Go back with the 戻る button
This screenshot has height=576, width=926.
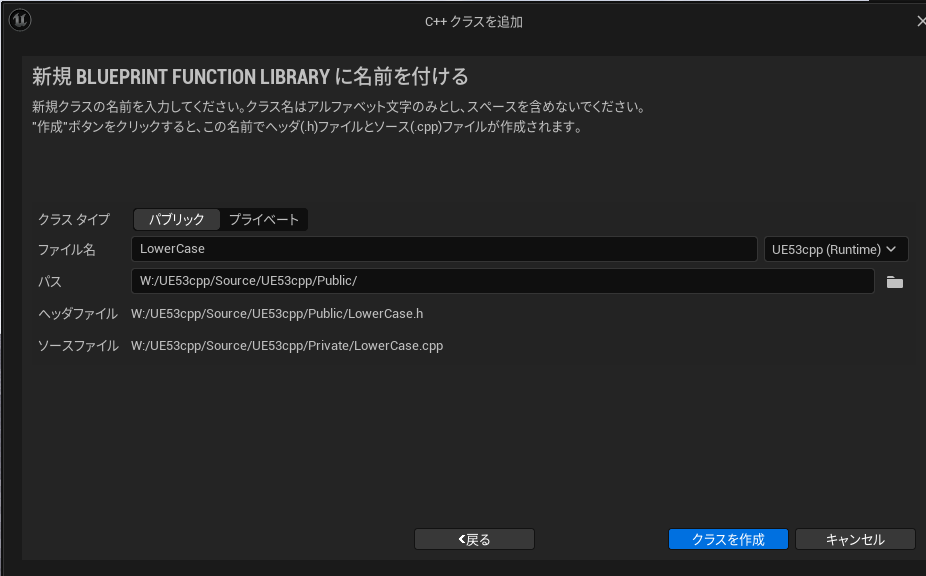(x=474, y=539)
